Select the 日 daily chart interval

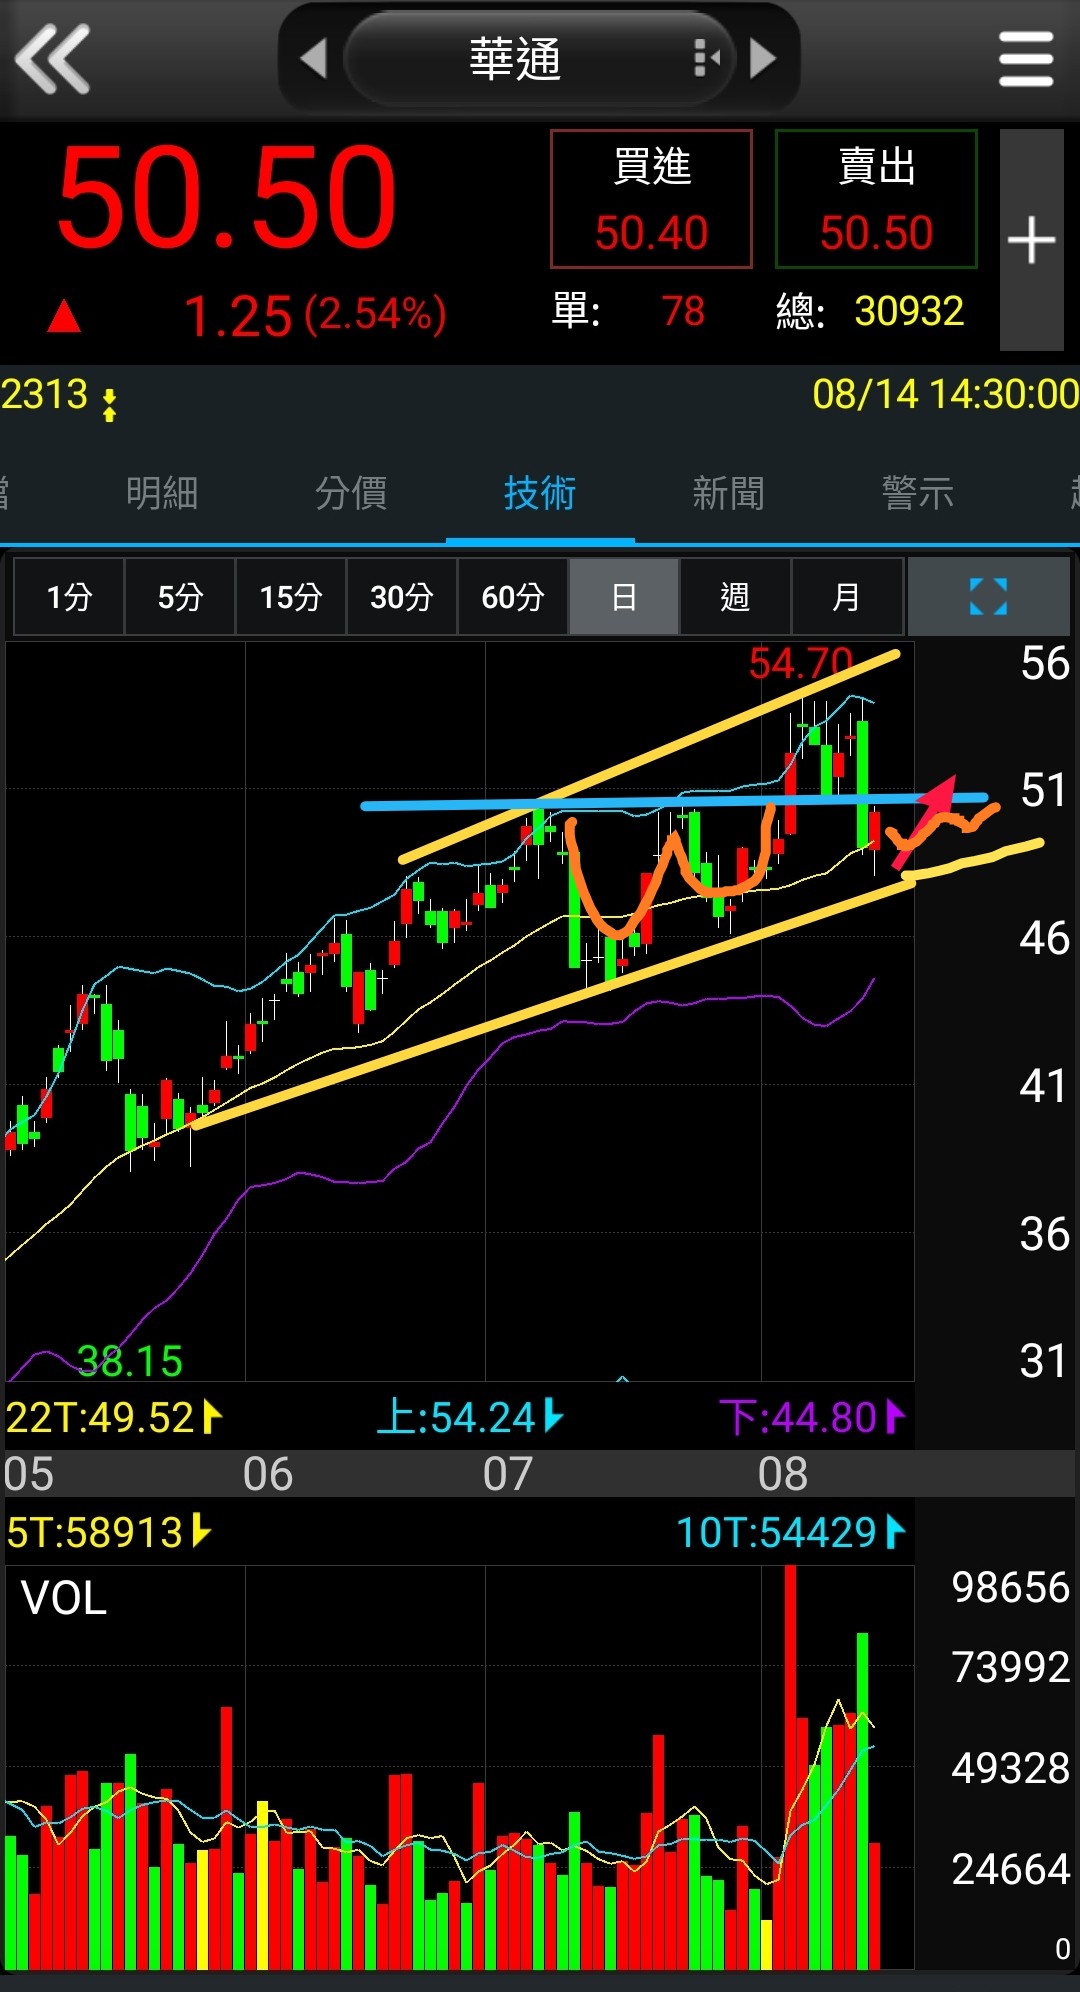(624, 597)
